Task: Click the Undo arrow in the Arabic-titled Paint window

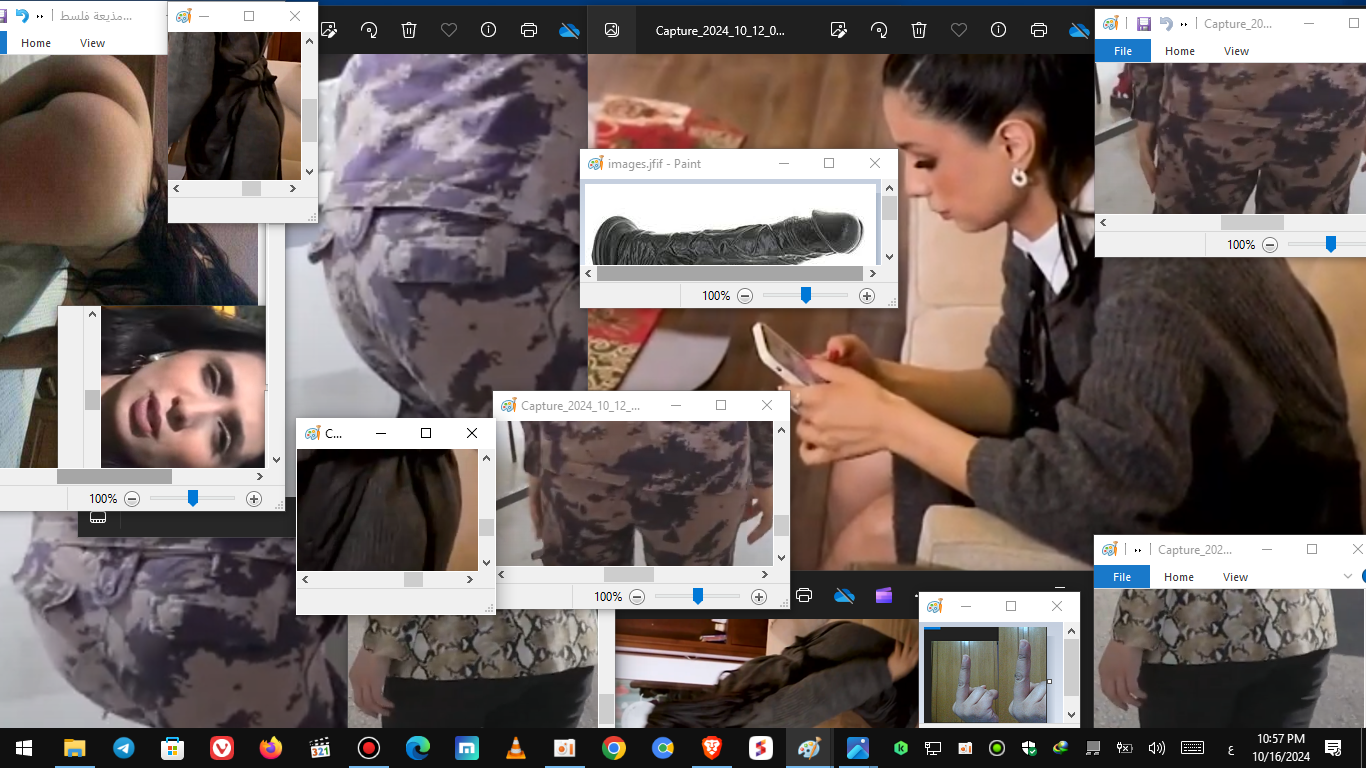Action: point(21,16)
